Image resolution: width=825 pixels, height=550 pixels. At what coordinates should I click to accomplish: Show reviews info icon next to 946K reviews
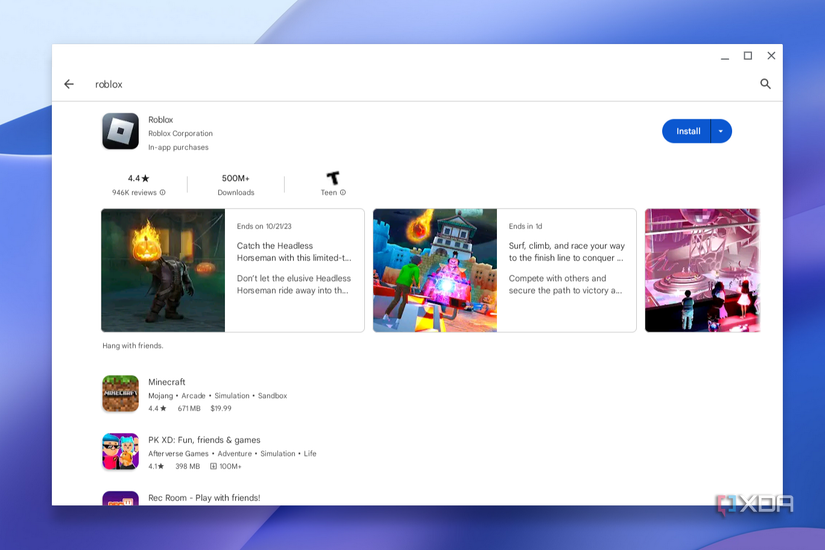(163, 193)
